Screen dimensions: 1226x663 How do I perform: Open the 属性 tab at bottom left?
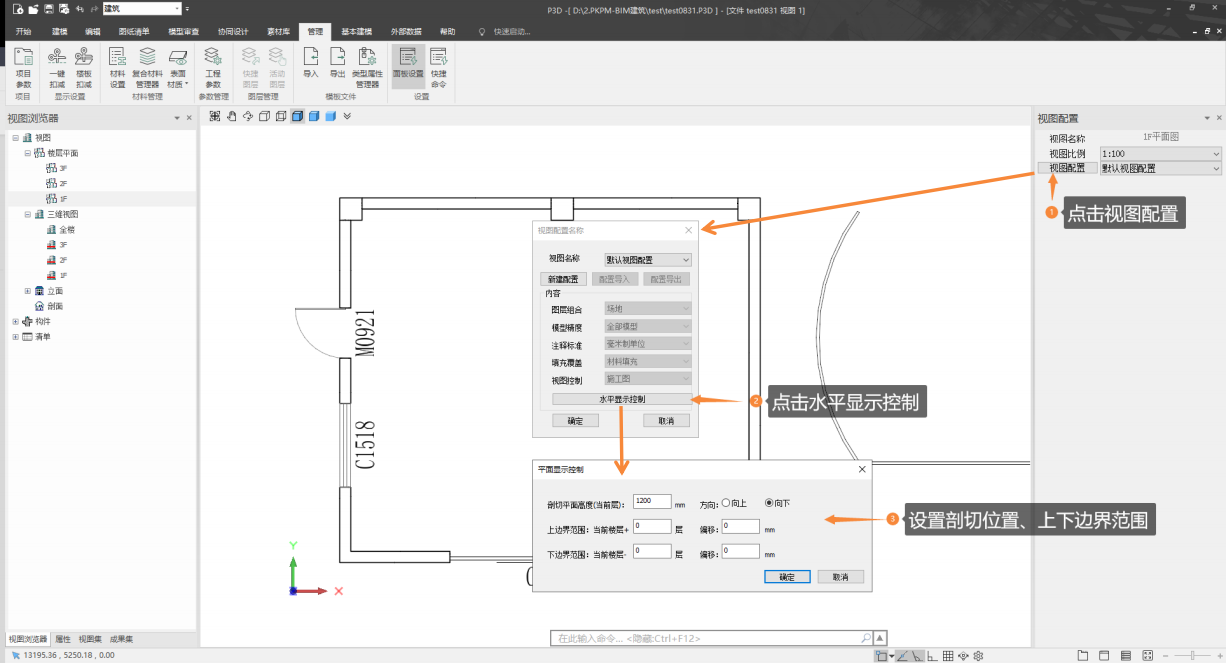pyautogui.click(x=62, y=639)
